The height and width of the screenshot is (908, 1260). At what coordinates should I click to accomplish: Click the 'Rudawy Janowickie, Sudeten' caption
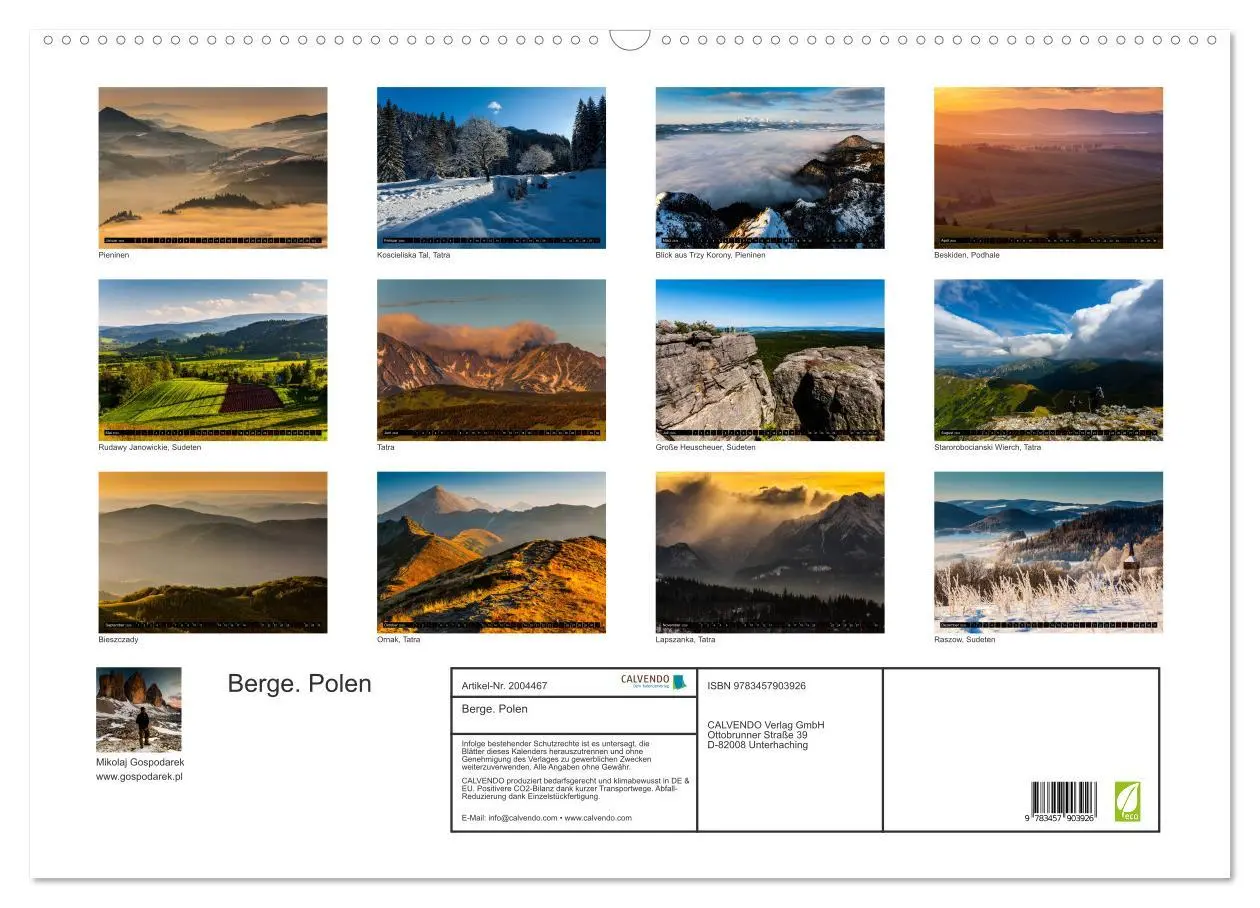[x=150, y=447]
